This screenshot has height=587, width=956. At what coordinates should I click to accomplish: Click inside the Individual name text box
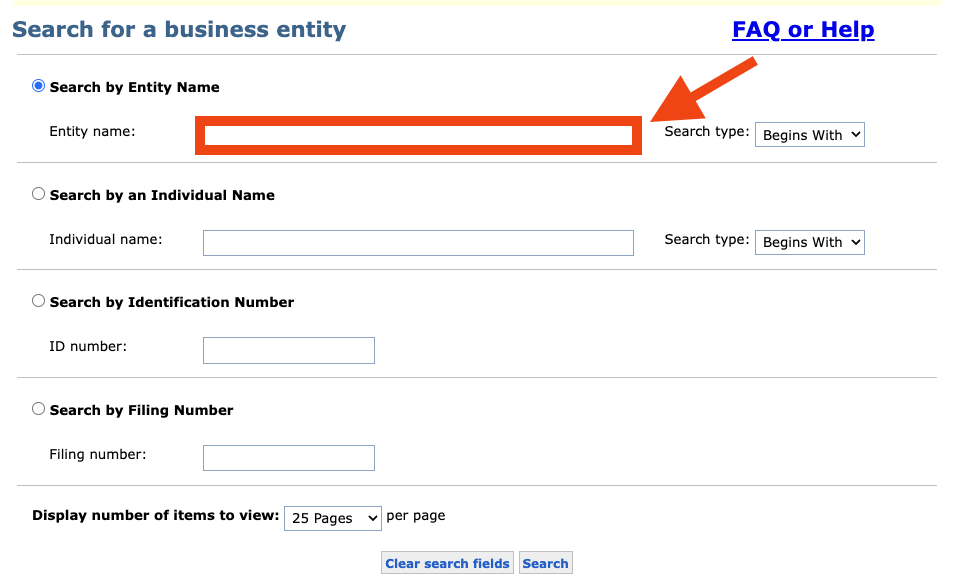coord(418,243)
